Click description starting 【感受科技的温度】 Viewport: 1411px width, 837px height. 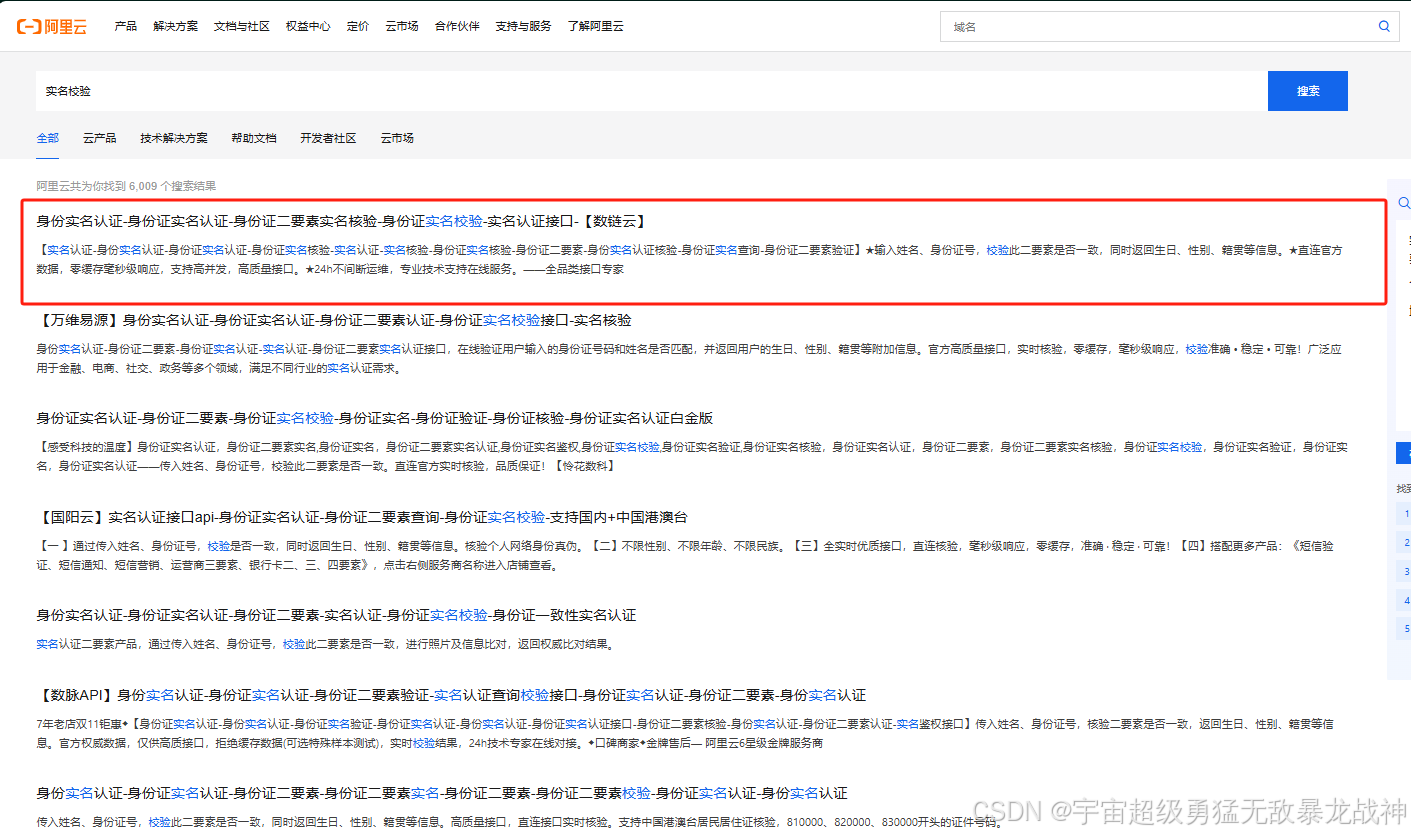click(x=692, y=456)
